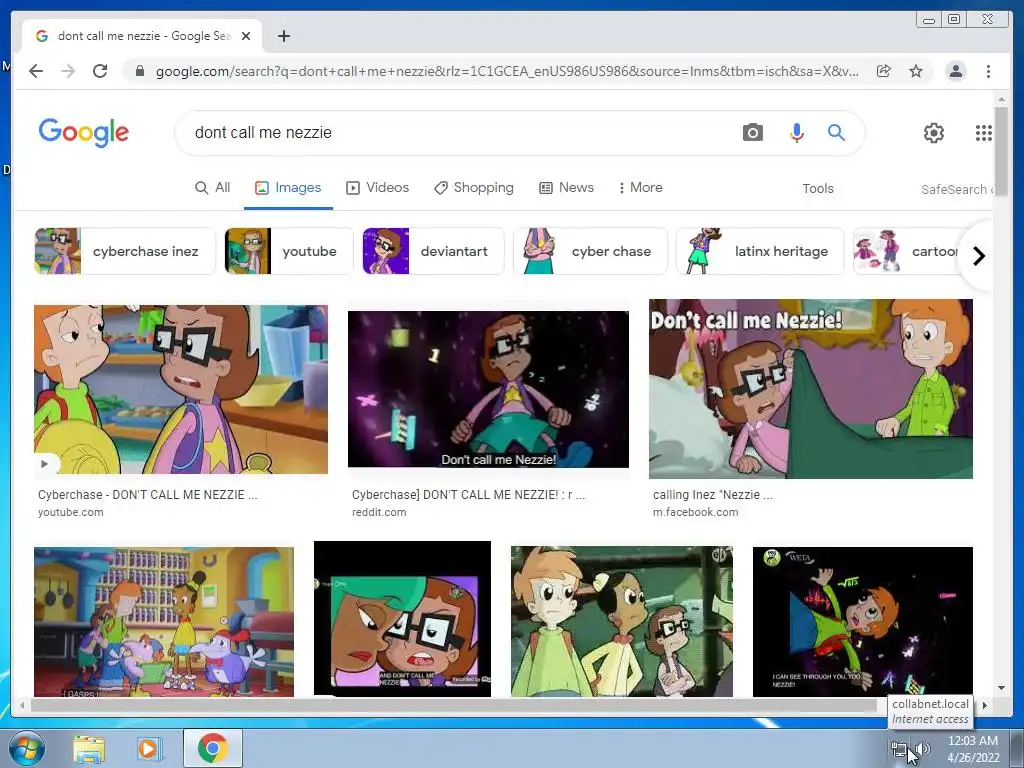The width and height of the screenshot is (1024, 768).
Task: Open the taskbar clock and date
Action: pyautogui.click(x=973, y=749)
